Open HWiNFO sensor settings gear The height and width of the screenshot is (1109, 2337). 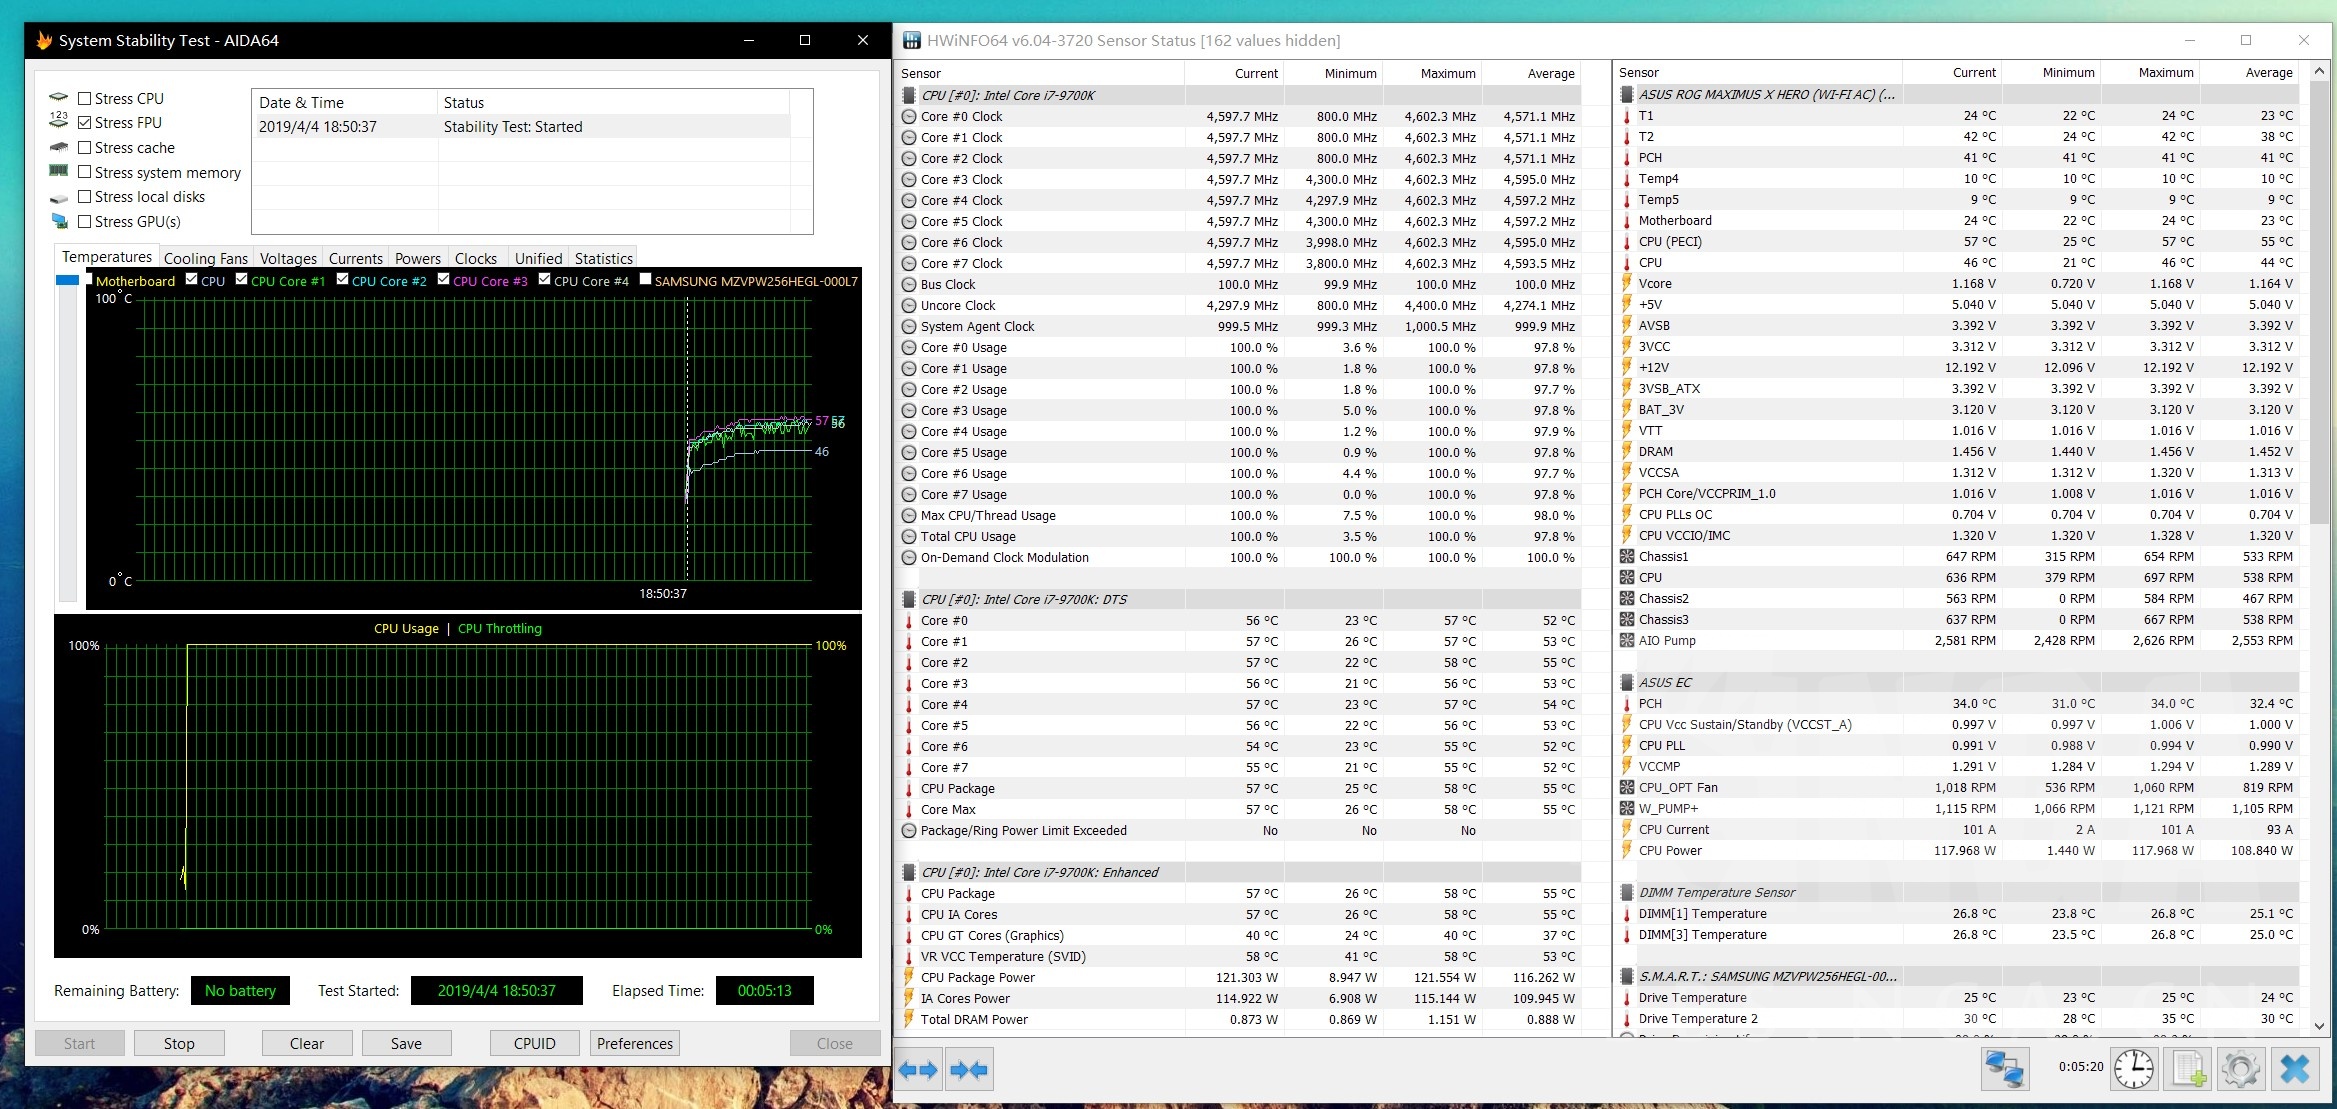[x=2241, y=1069]
